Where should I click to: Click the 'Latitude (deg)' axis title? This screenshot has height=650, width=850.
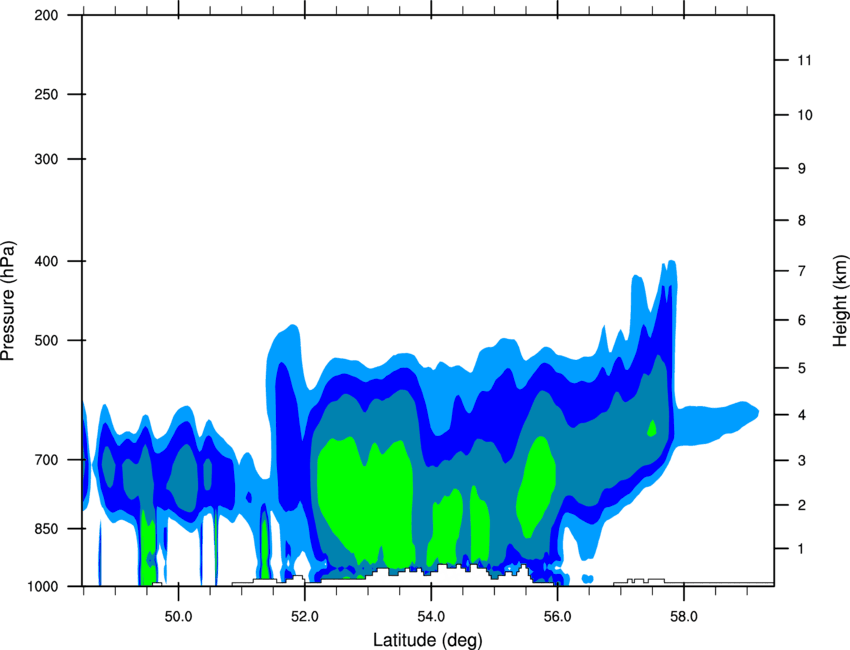(x=428, y=640)
